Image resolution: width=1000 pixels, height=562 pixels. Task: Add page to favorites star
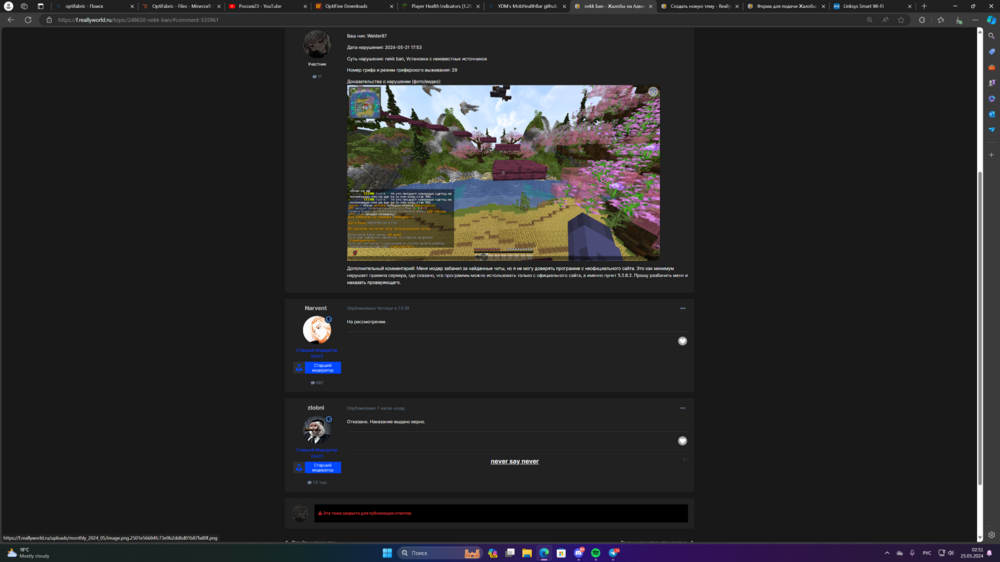[x=901, y=20]
